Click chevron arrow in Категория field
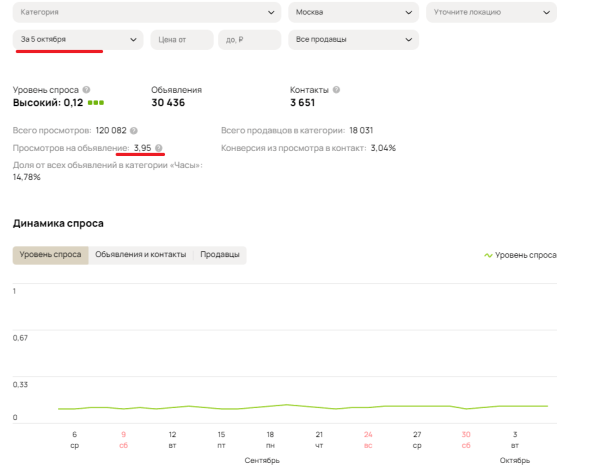 [271, 13]
